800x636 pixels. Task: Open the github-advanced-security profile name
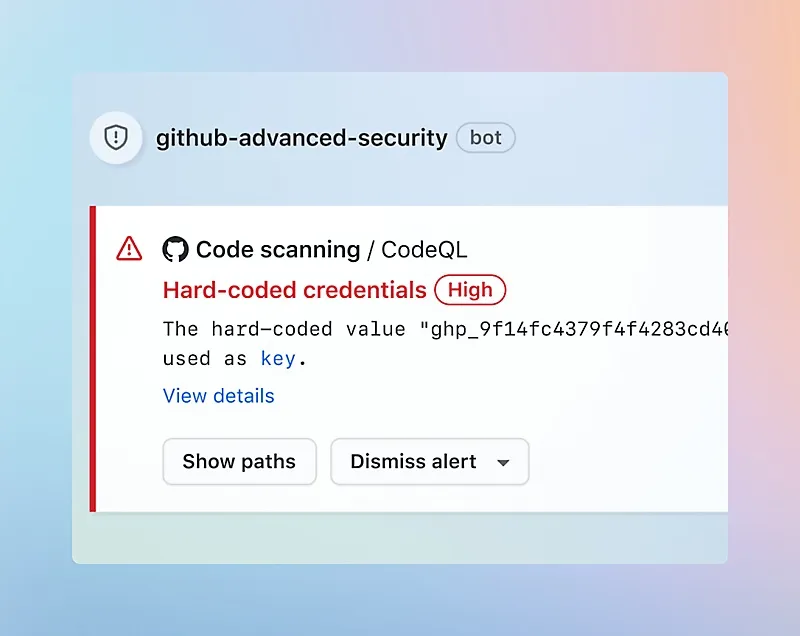(301, 138)
